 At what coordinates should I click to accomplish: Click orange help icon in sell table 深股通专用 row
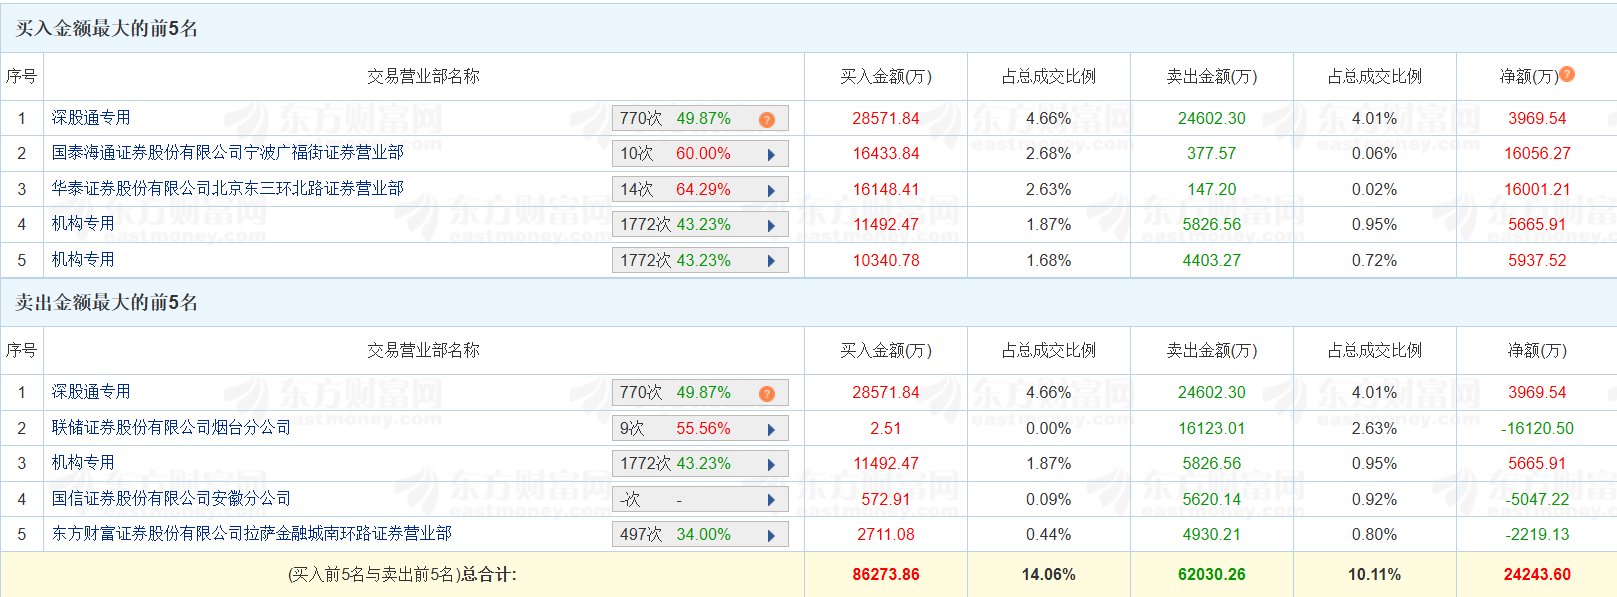pyautogui.click(x=767, y=393)
